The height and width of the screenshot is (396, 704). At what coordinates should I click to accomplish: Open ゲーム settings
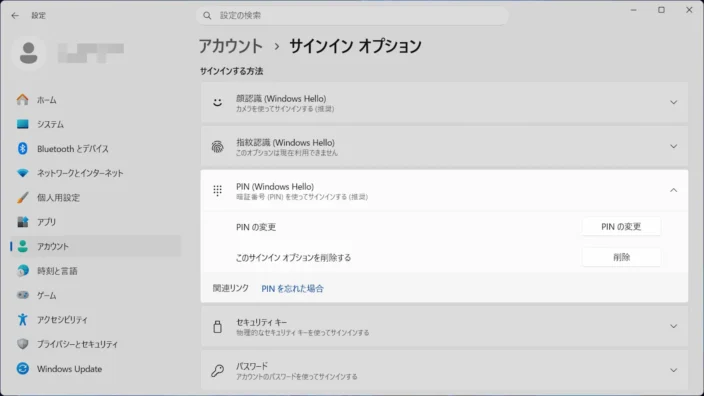(96, 295)
